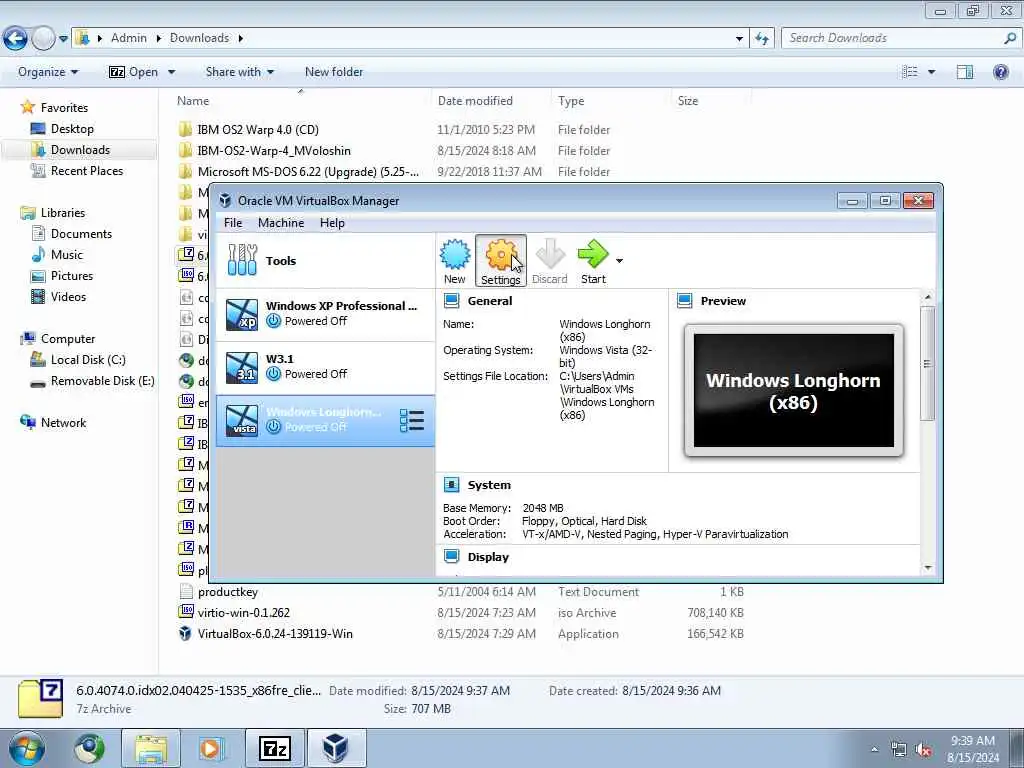
Task: Expand the Open button dropdown arrow
Action: point(172,72)
